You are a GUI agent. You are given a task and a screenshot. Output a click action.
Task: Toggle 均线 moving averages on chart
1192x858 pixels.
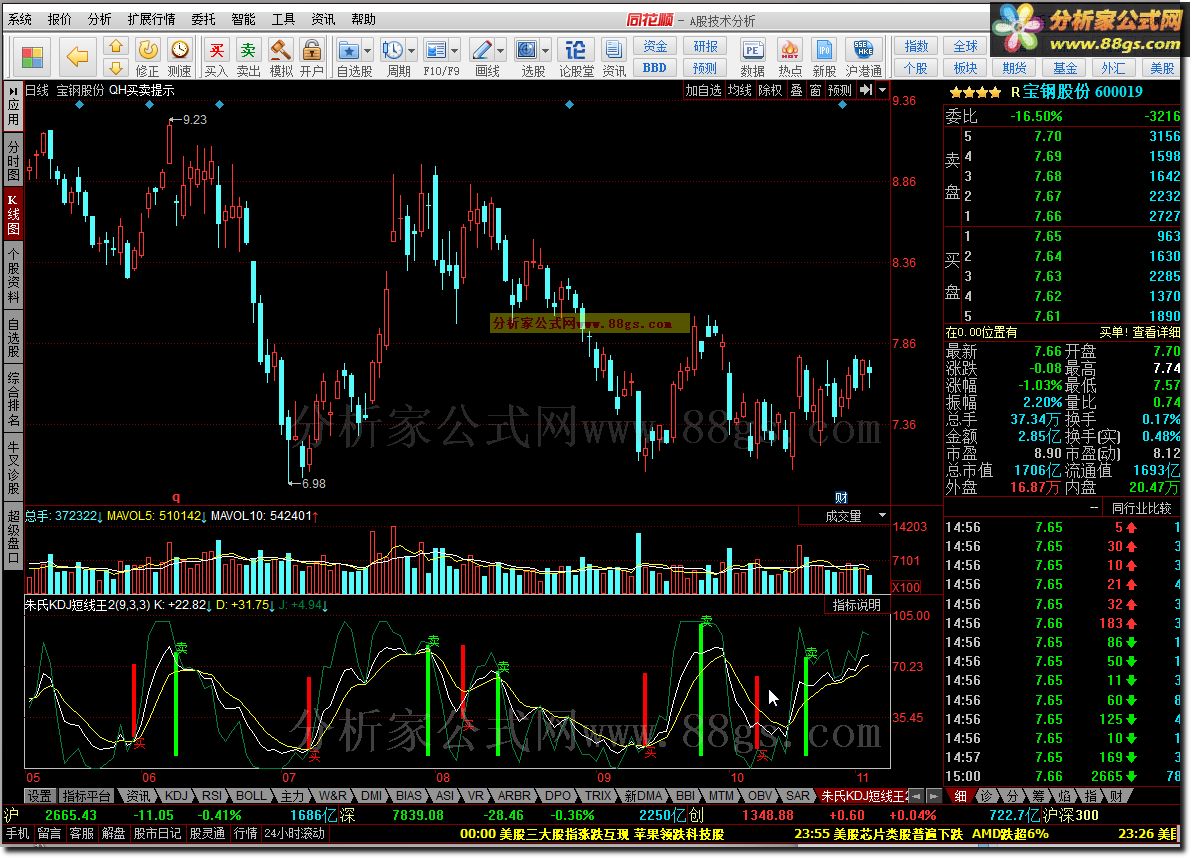[x=740, y=90]
